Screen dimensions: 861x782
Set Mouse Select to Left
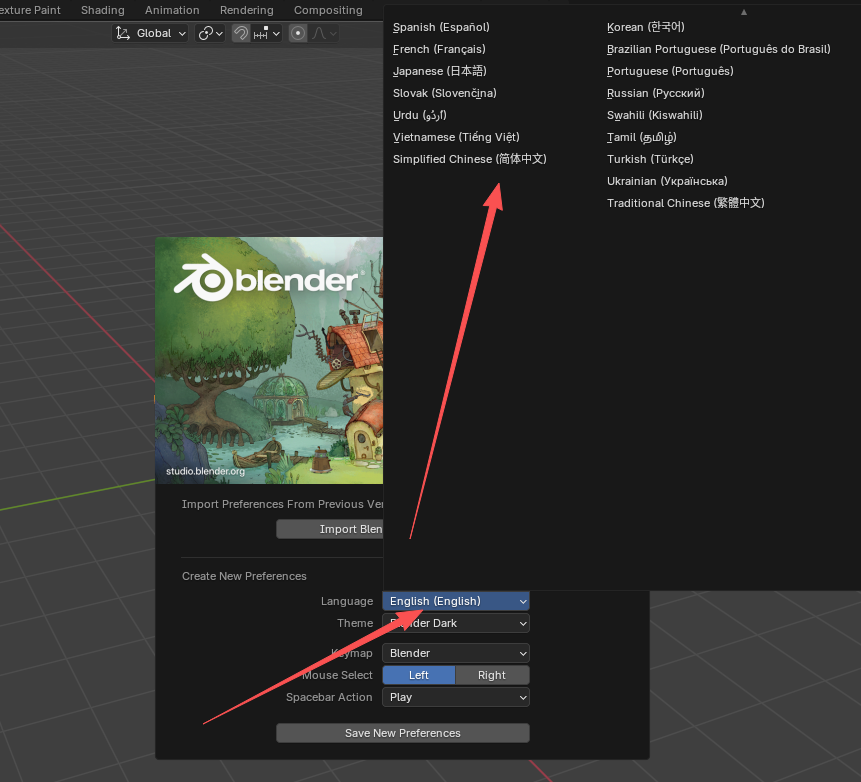coord(418,675)
